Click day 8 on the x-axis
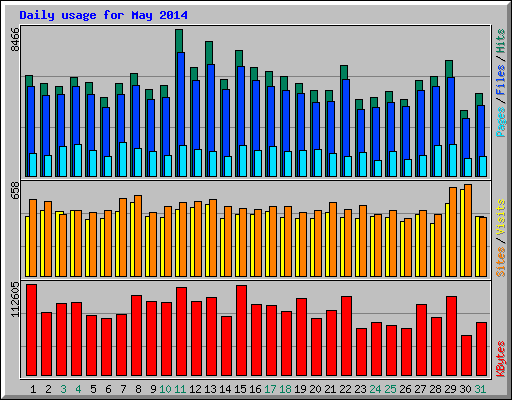This screenshot has width=512, height=400. coord(138,389)
